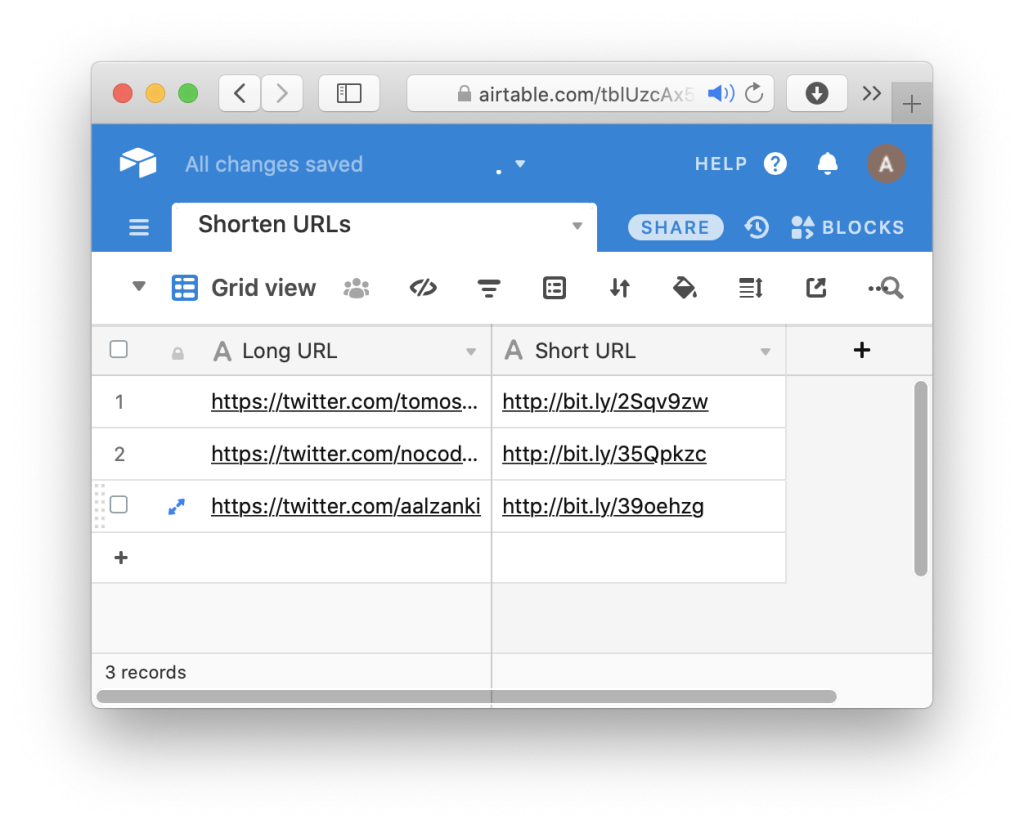Screen dimensions: 1024x829
Task: Adjust row height using toolbar icon
Action: pyautogui.click(x=751, y=288)
